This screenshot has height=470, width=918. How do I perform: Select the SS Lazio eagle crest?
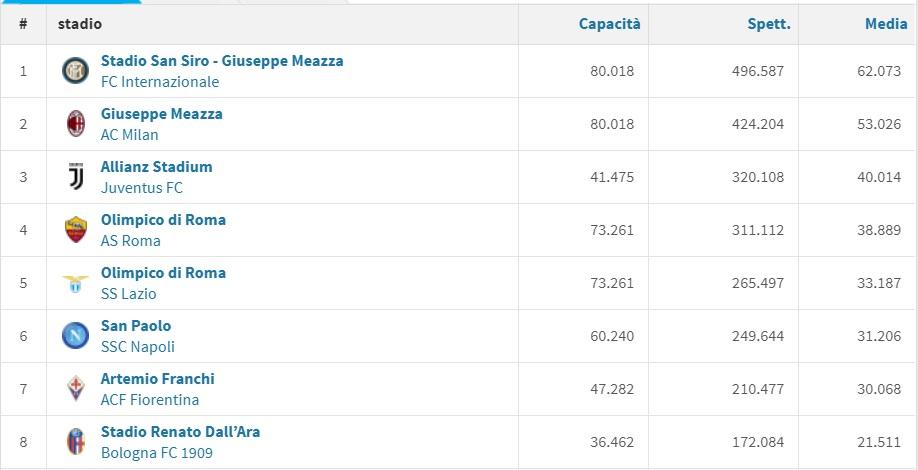point(76,283)
